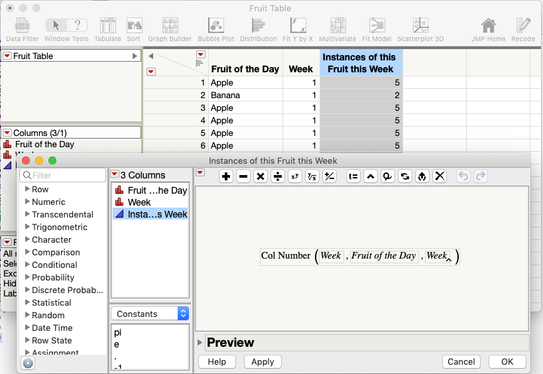
Task: Open the Distribution platform icon
Action: (x=258, y=30)
